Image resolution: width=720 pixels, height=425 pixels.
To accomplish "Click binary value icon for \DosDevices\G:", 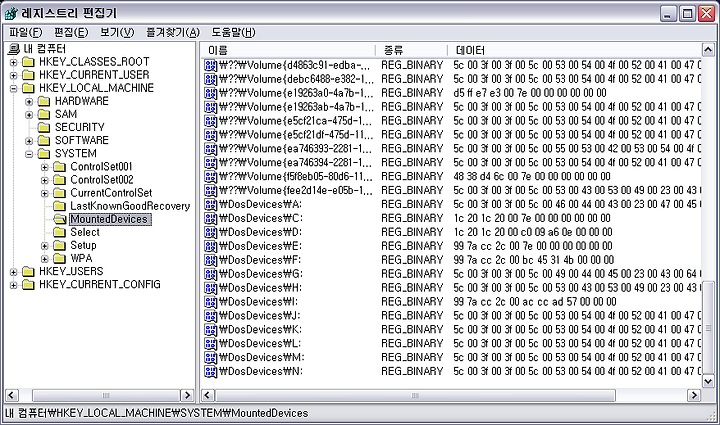I will [210, 274].
